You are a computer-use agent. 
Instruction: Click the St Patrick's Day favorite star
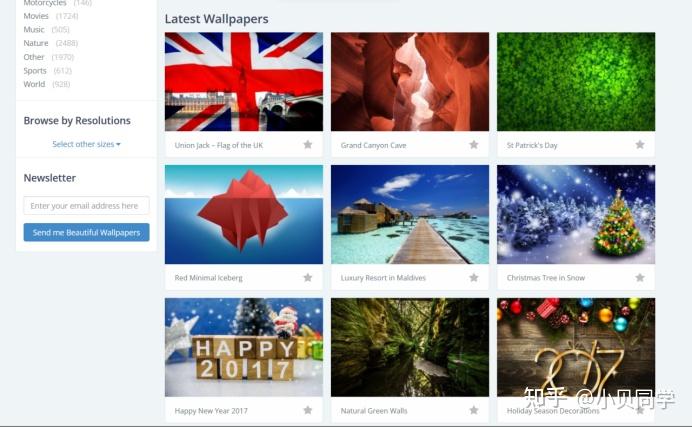tap(639, 145)
